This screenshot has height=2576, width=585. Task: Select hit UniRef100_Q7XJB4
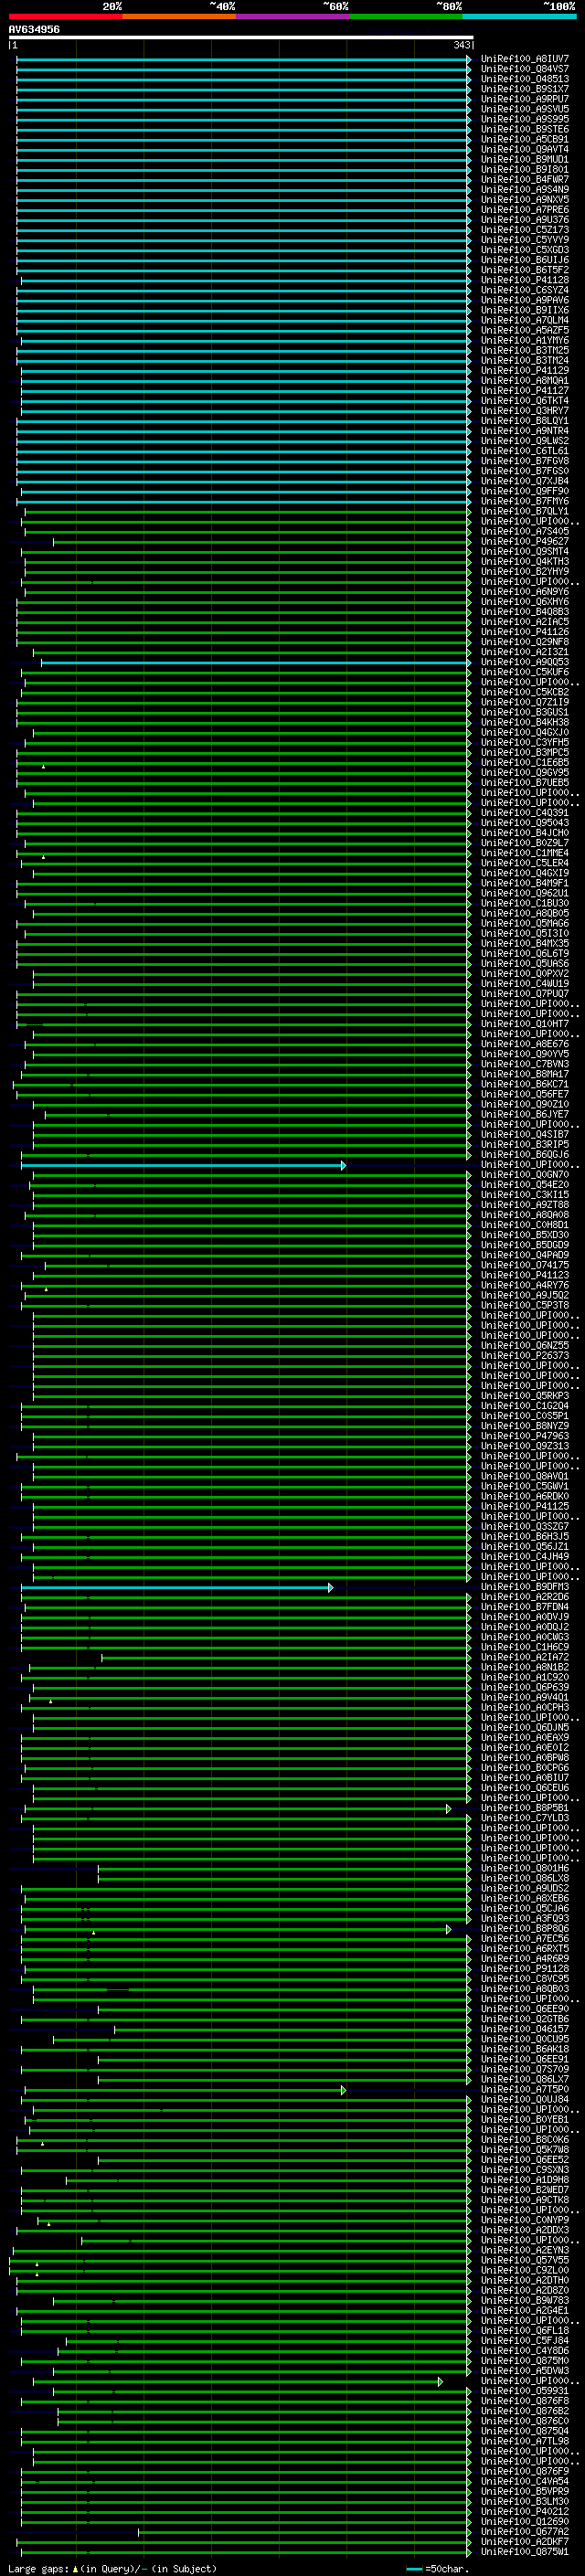525,481
